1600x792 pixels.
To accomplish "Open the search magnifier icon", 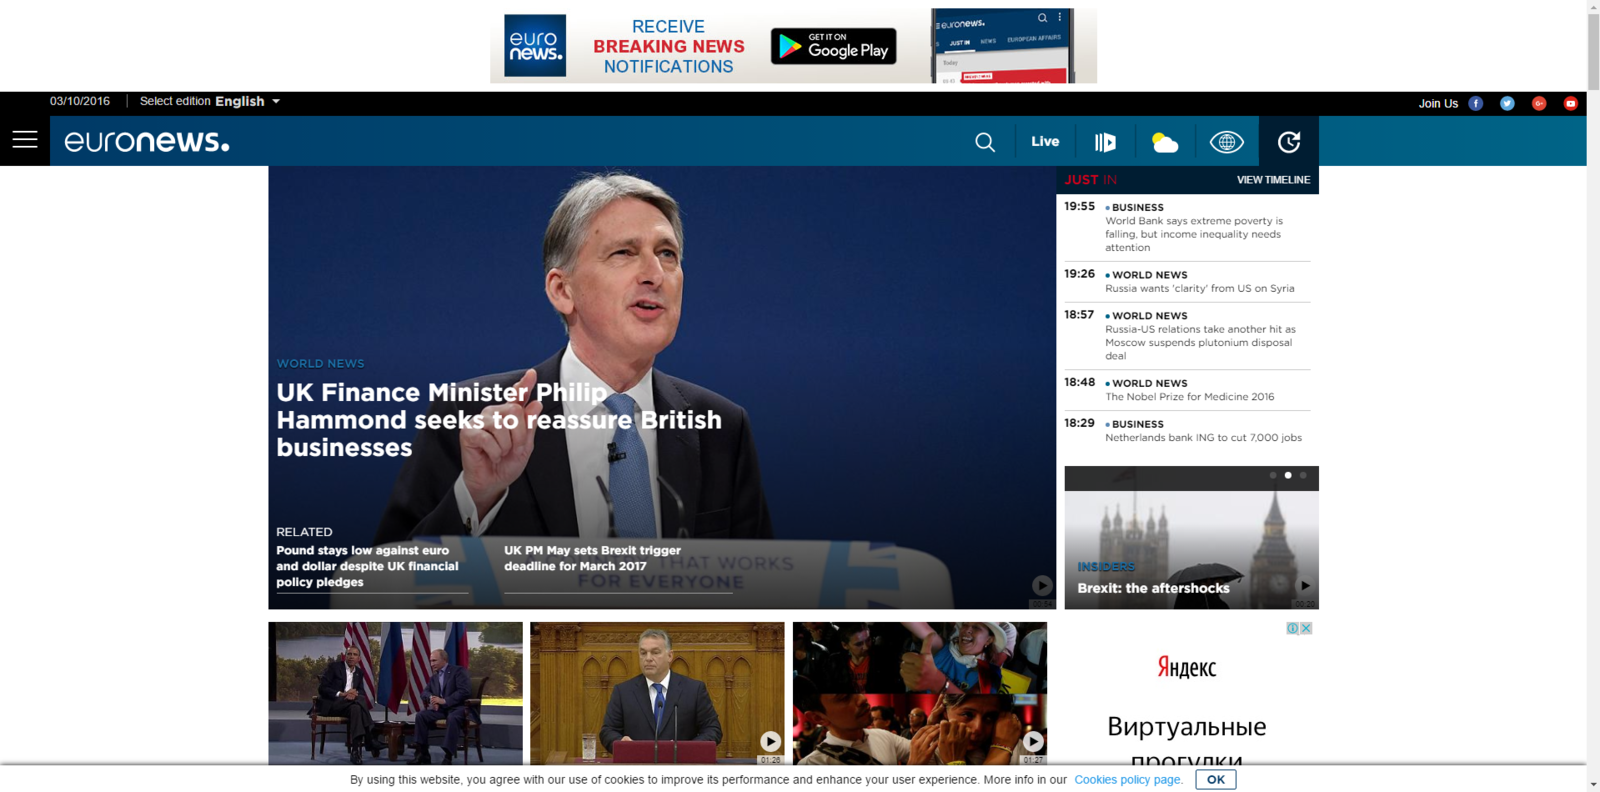I will pos(985,142).
